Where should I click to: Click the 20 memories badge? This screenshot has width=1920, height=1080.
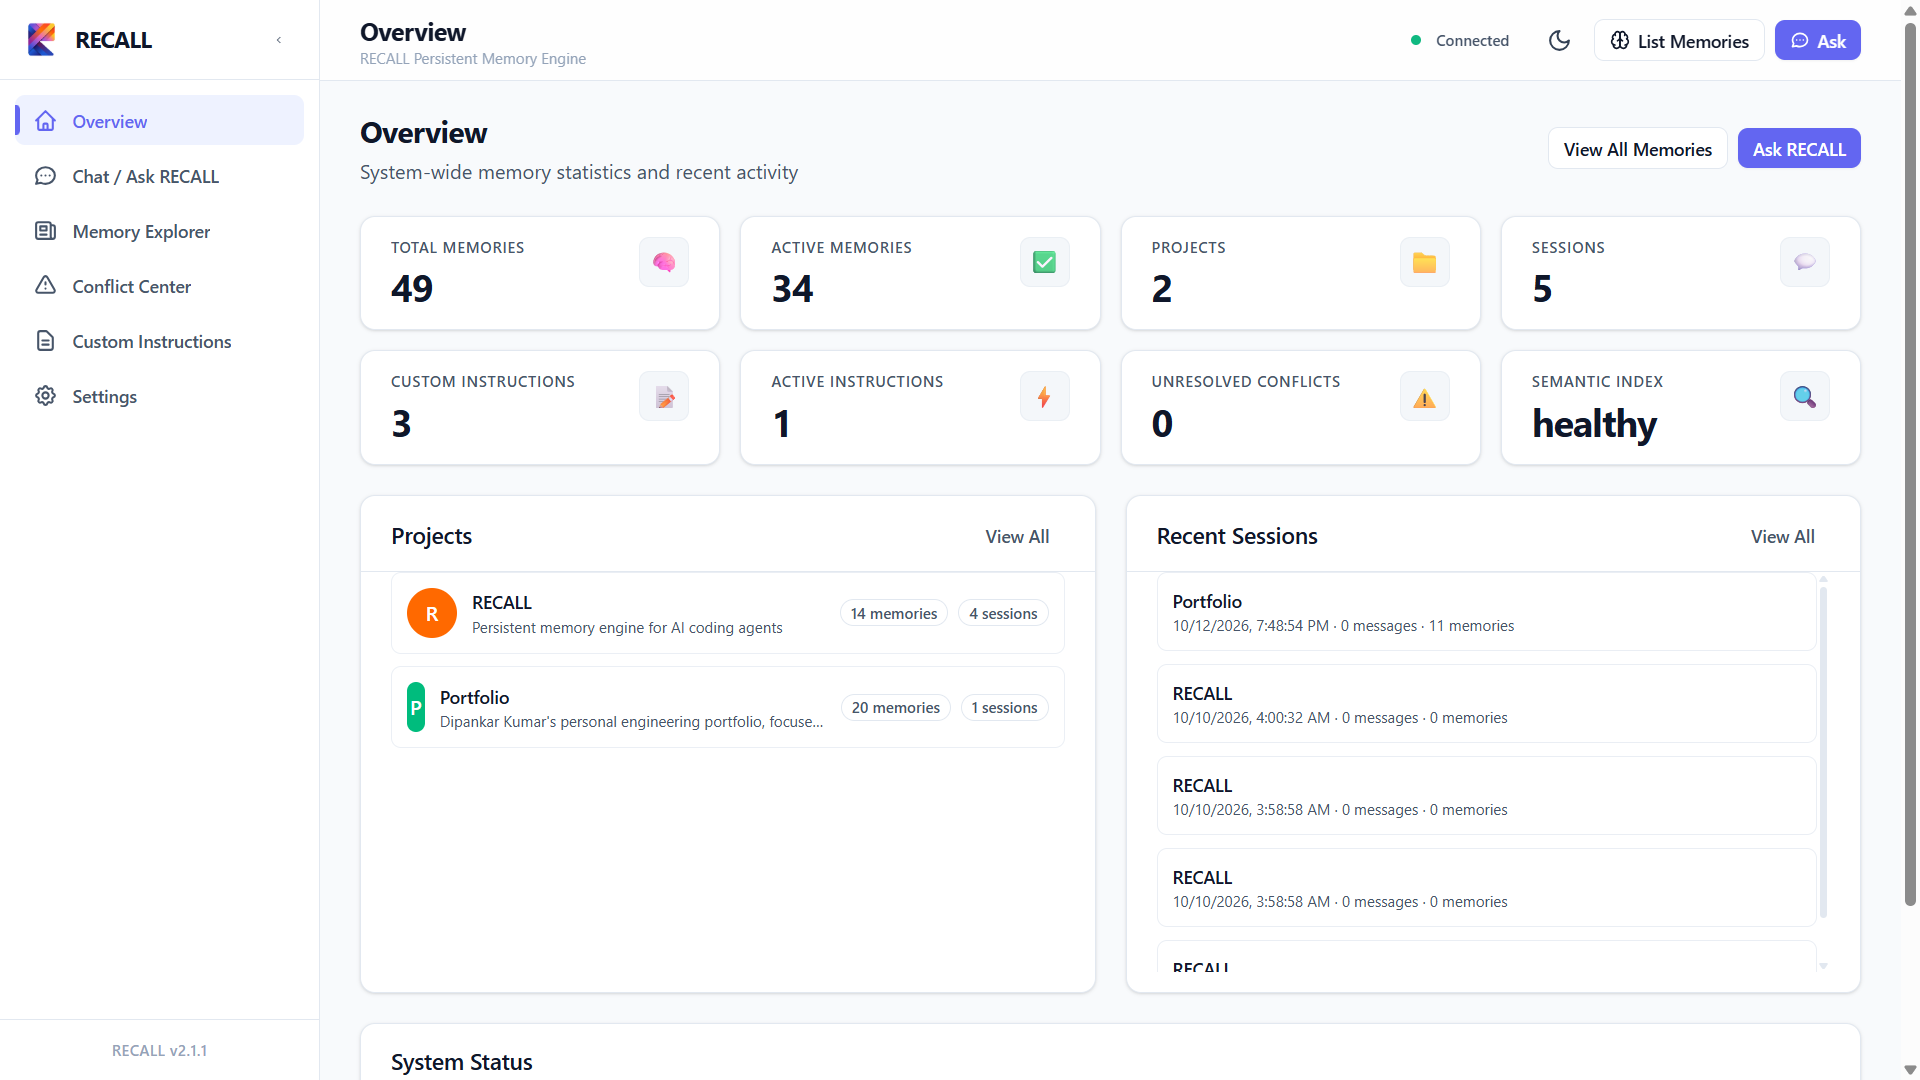pos(896,708)
